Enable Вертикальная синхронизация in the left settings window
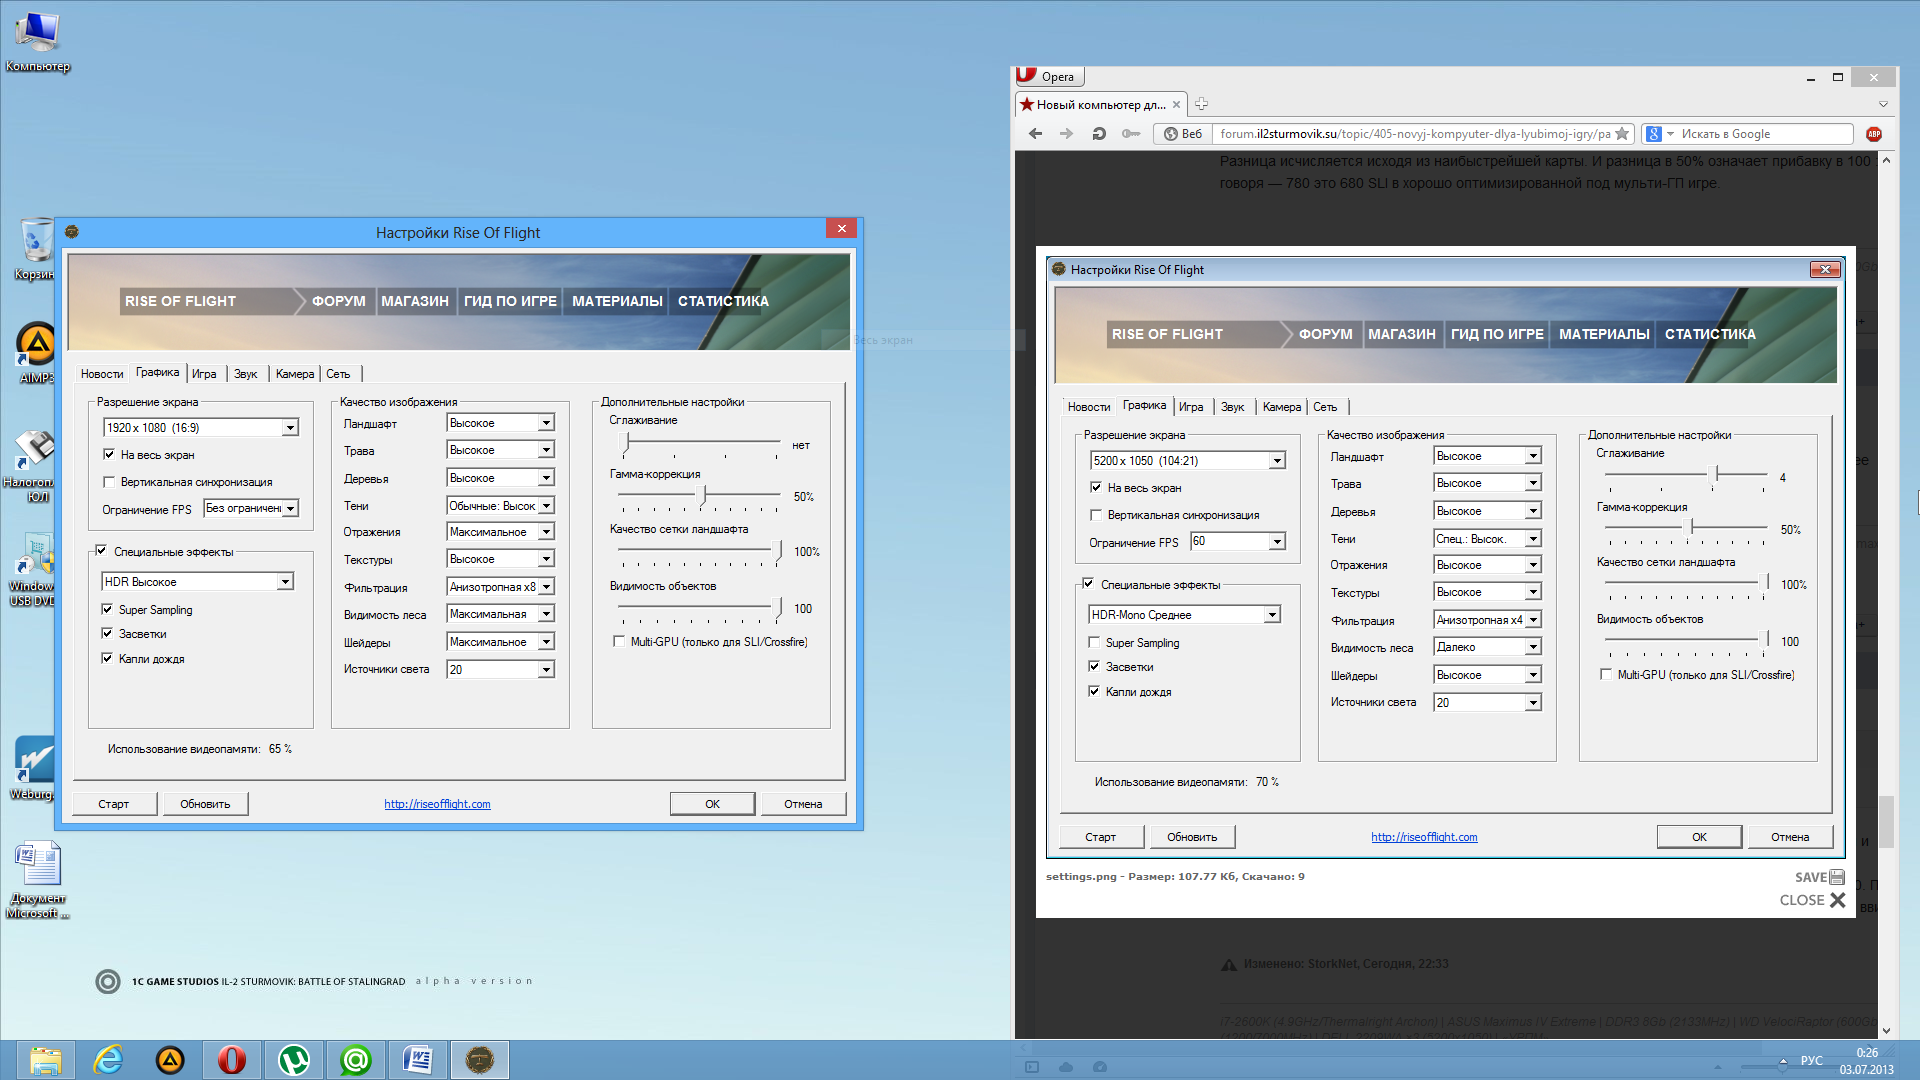The width and height of the screenshot is (1920, 1080). coord(109,482)
